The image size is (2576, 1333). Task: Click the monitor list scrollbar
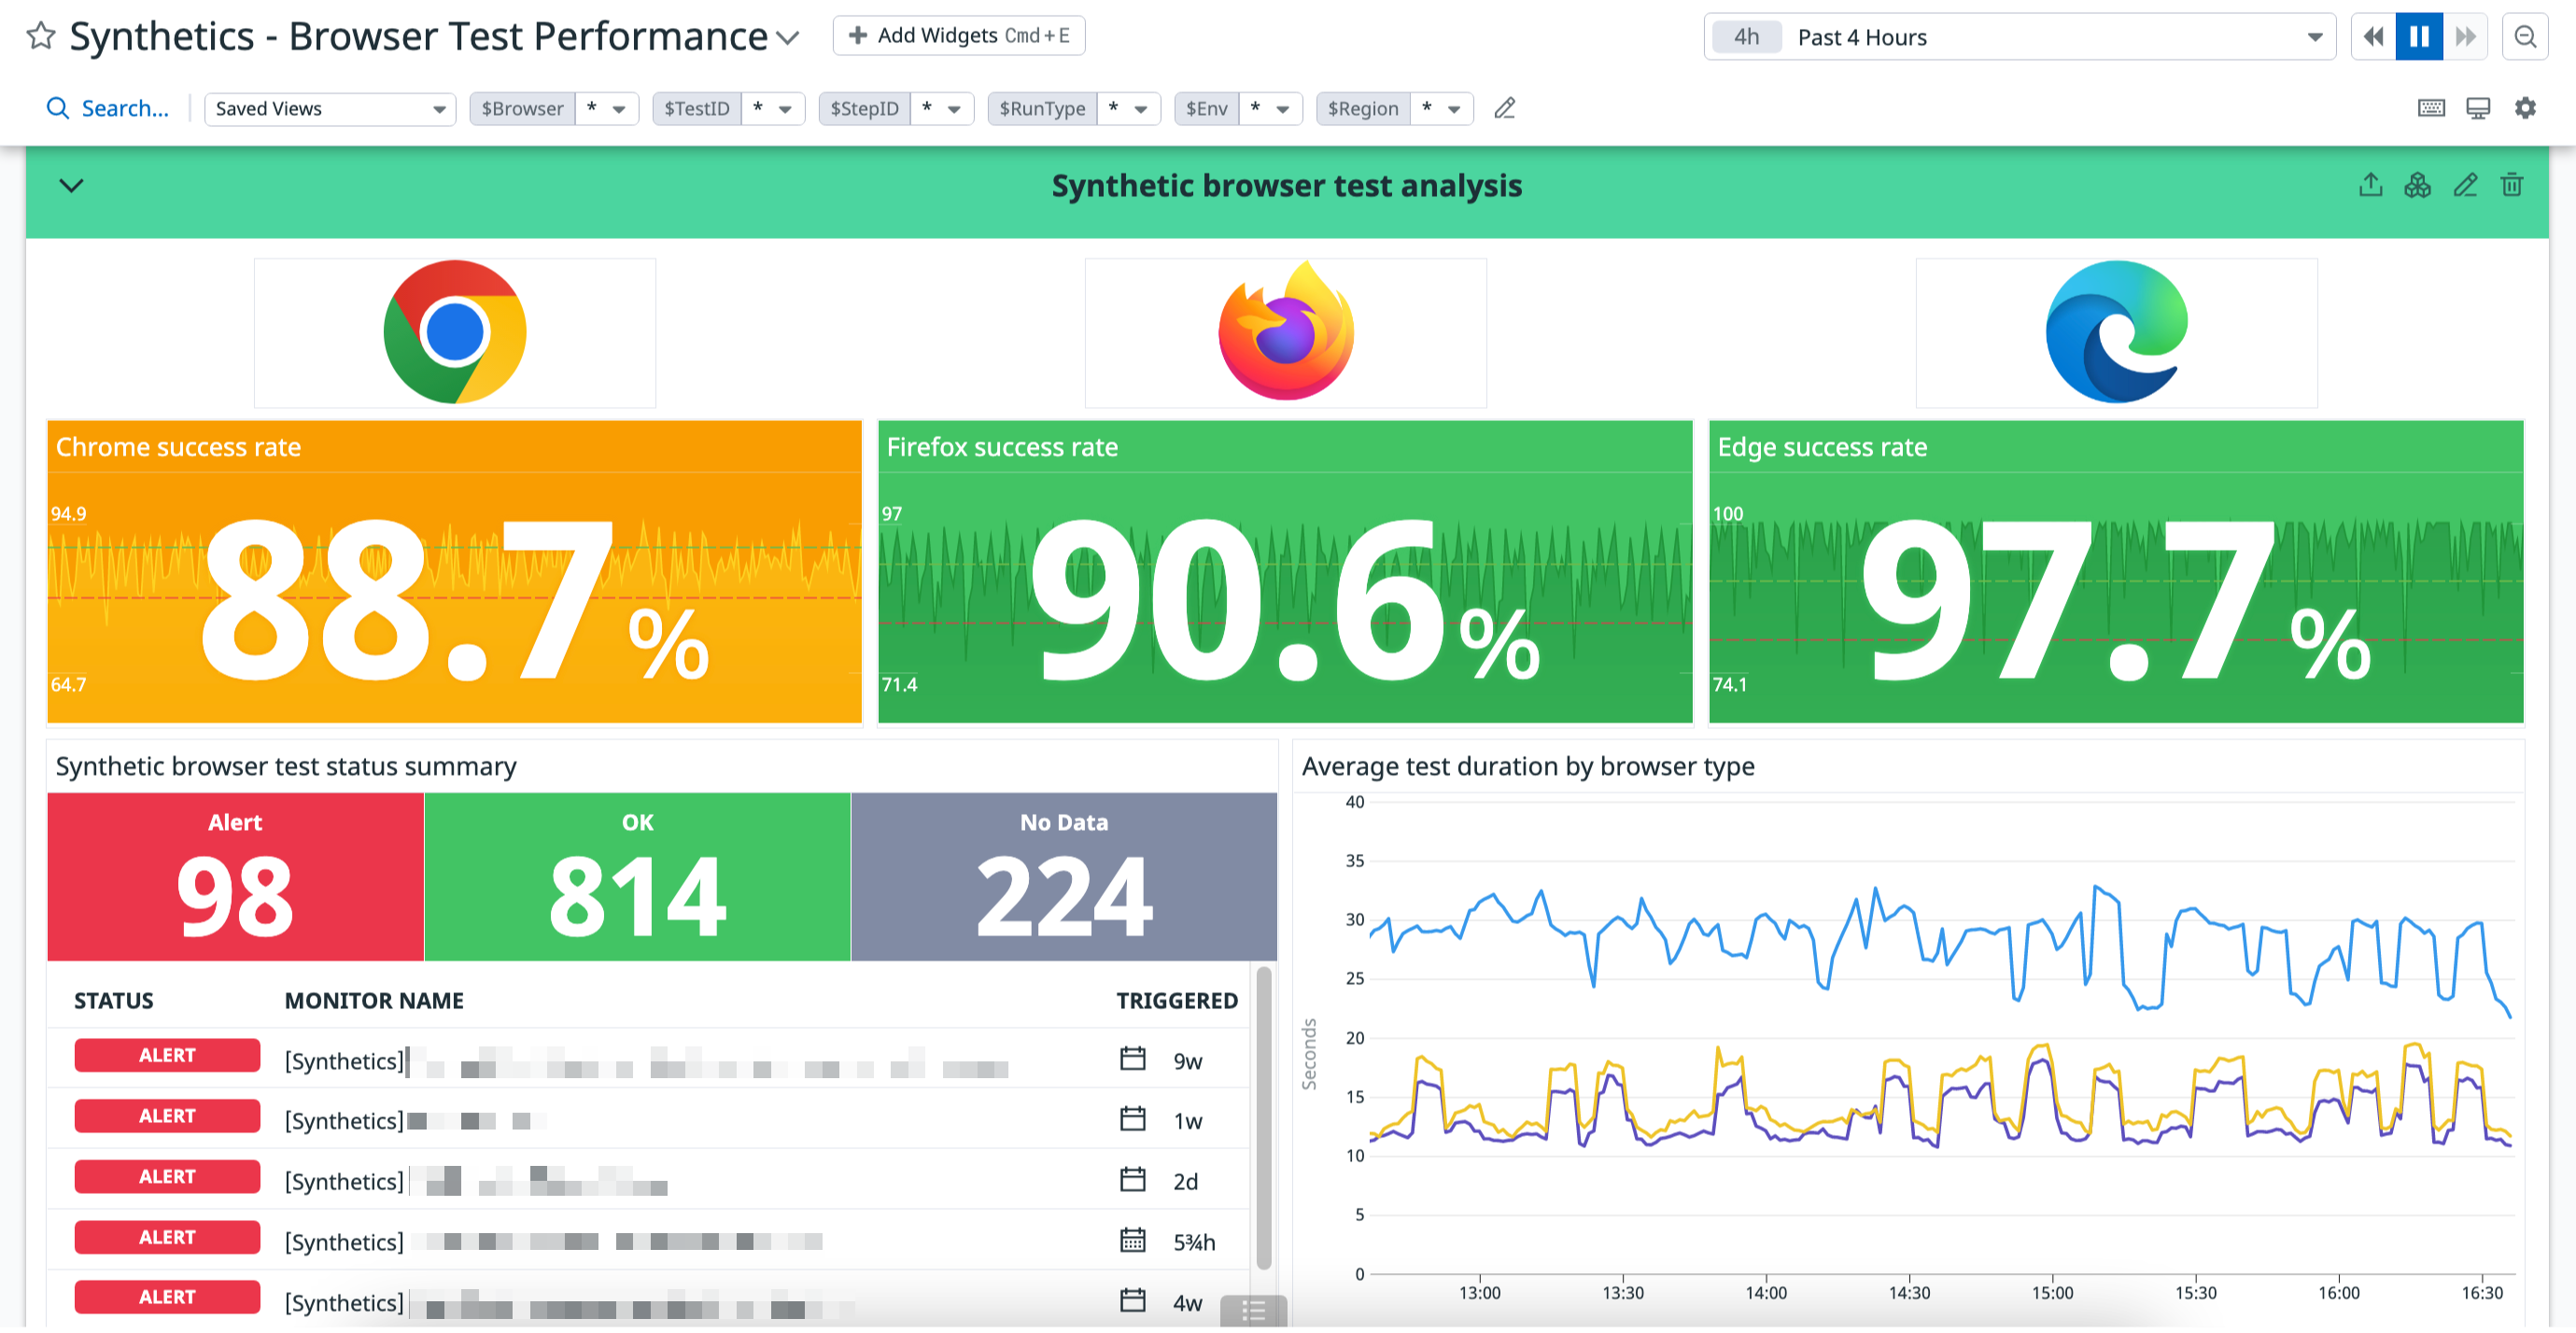click(x=1264, y=1118)
